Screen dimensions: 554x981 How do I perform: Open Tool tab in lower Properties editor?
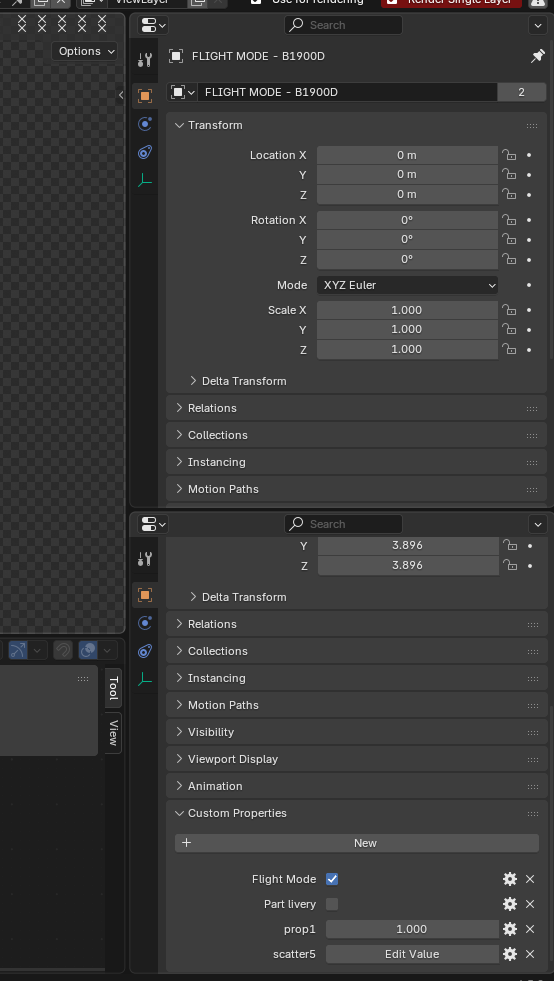[x=145, y=559]
